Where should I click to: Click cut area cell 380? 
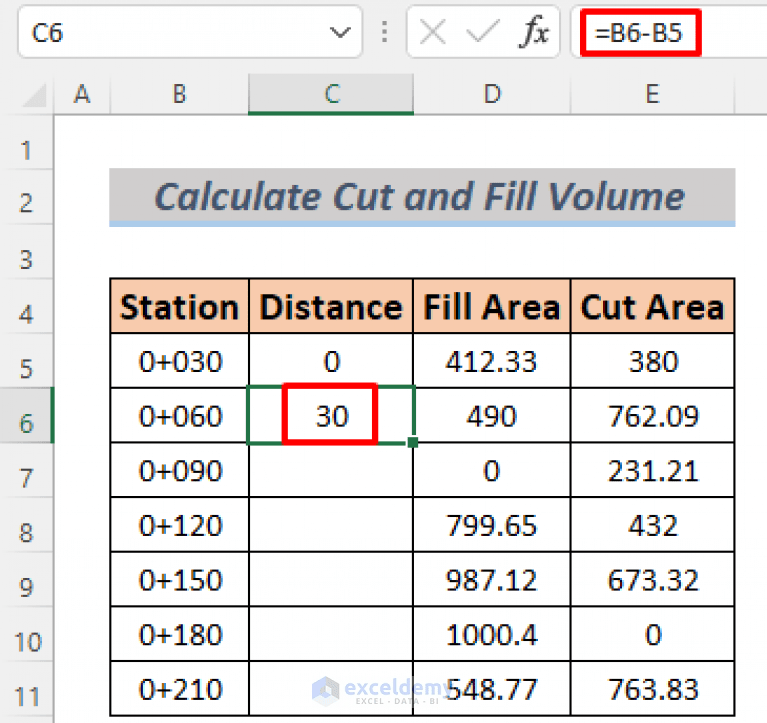pyautogui.click(x=653, y=362)
